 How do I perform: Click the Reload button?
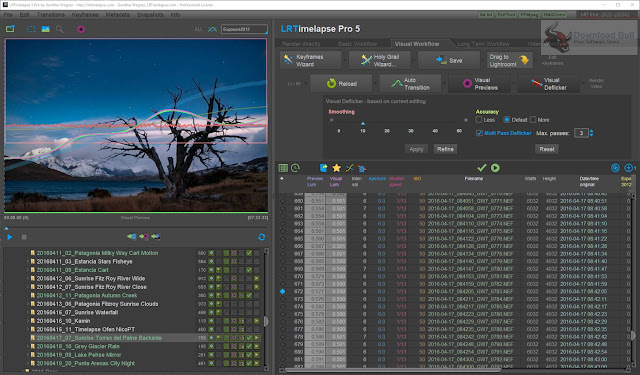tap(341, 84)
